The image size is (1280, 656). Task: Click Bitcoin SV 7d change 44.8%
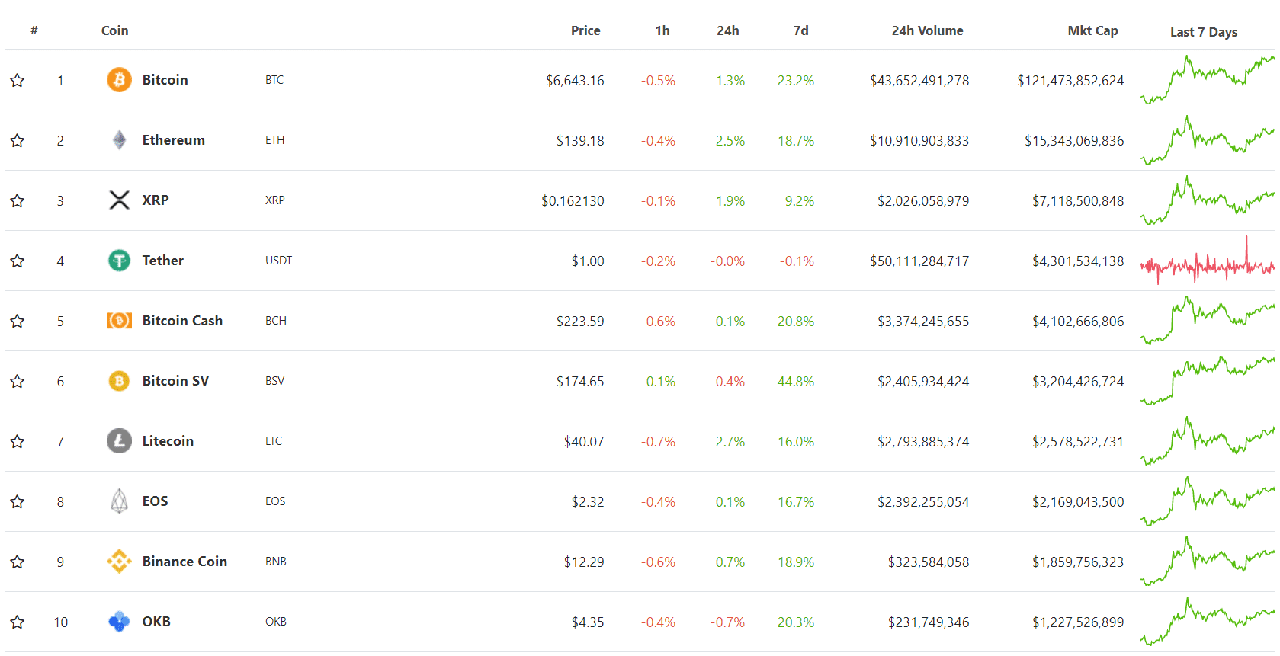[x=795, y=381]
